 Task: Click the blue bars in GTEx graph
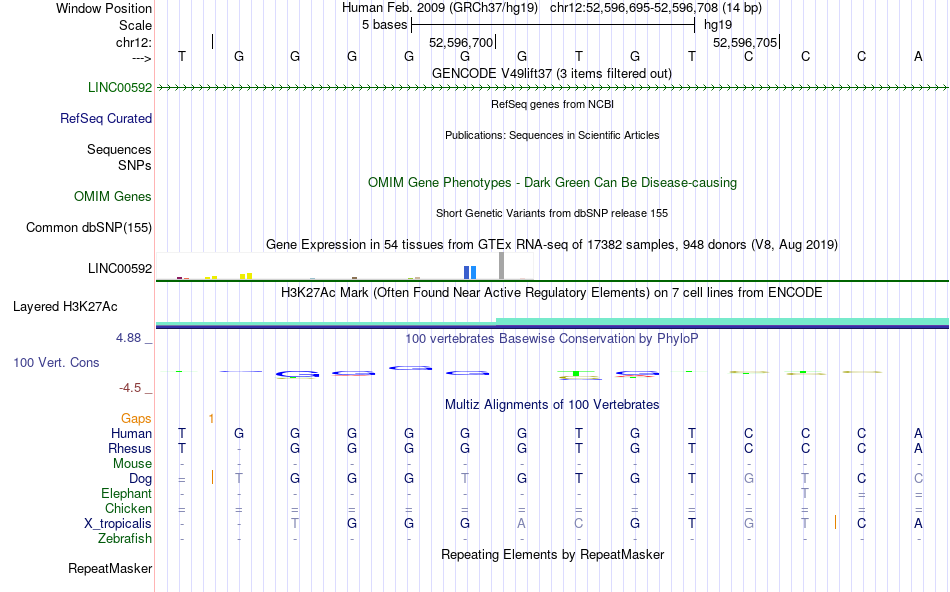pos(470,273)
